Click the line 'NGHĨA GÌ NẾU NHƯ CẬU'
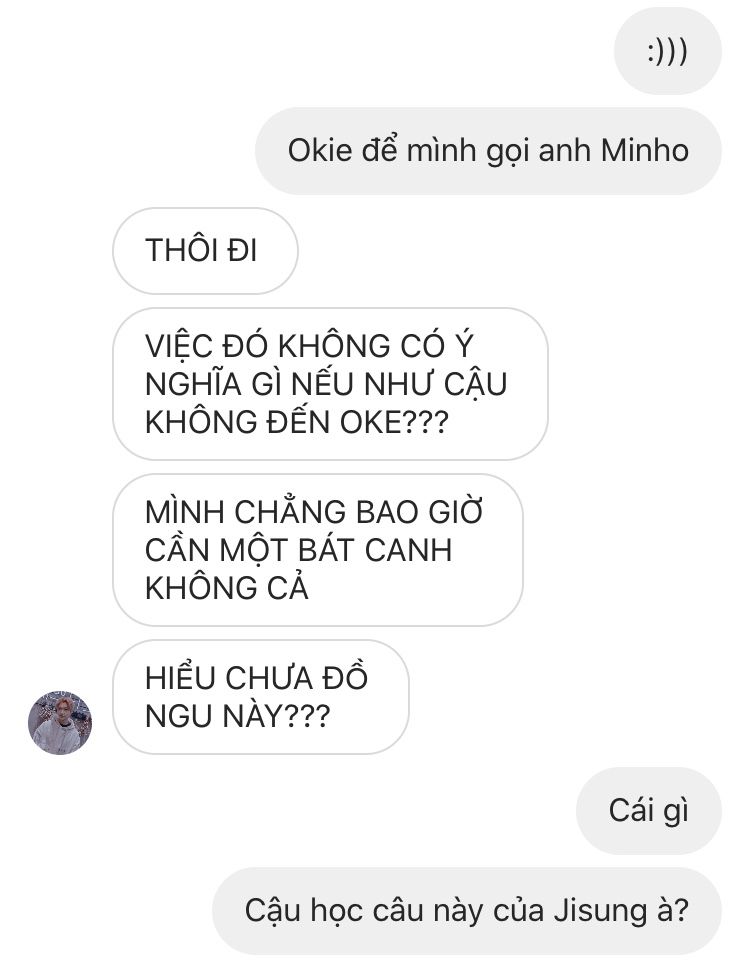750x976 pixels. (326, 384)
